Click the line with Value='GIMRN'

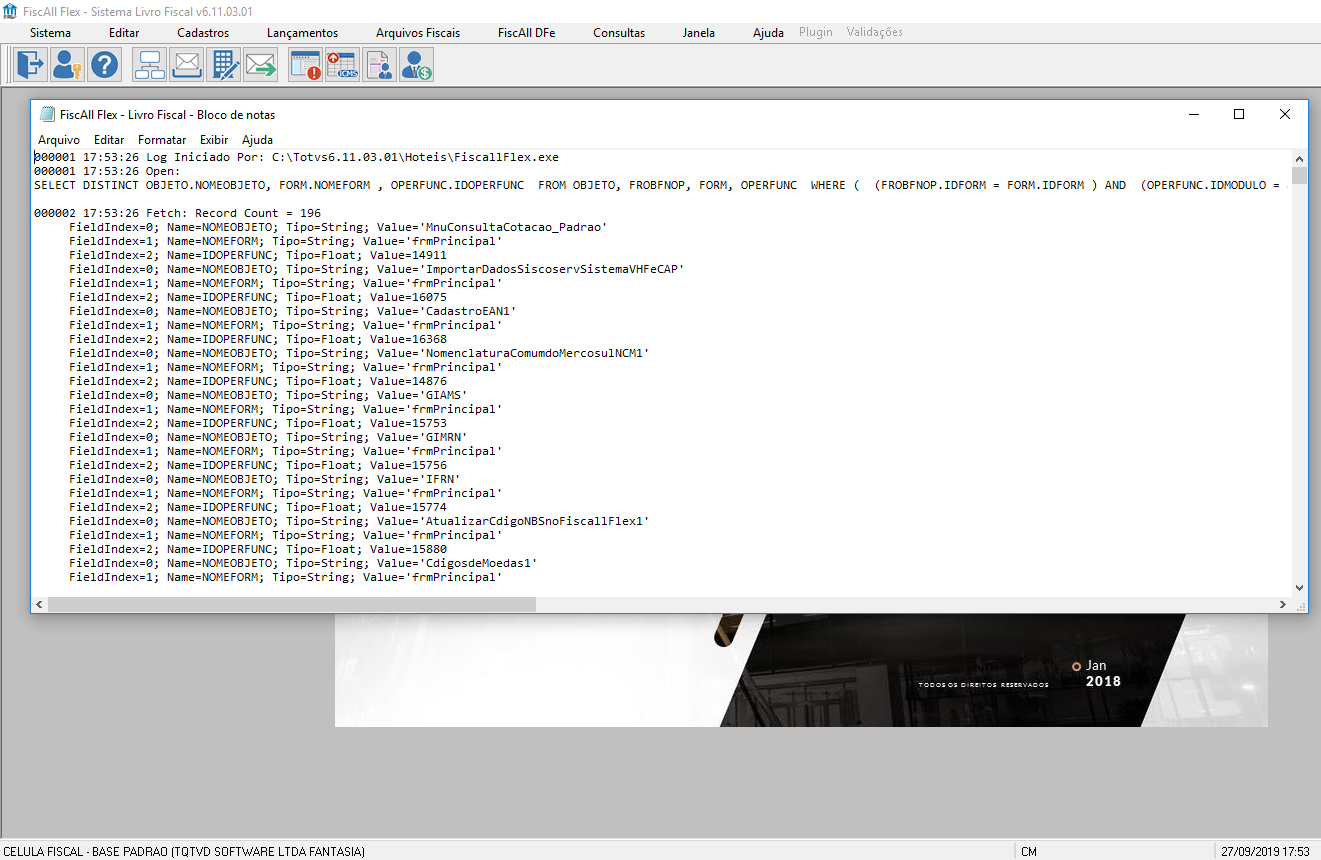268,437
